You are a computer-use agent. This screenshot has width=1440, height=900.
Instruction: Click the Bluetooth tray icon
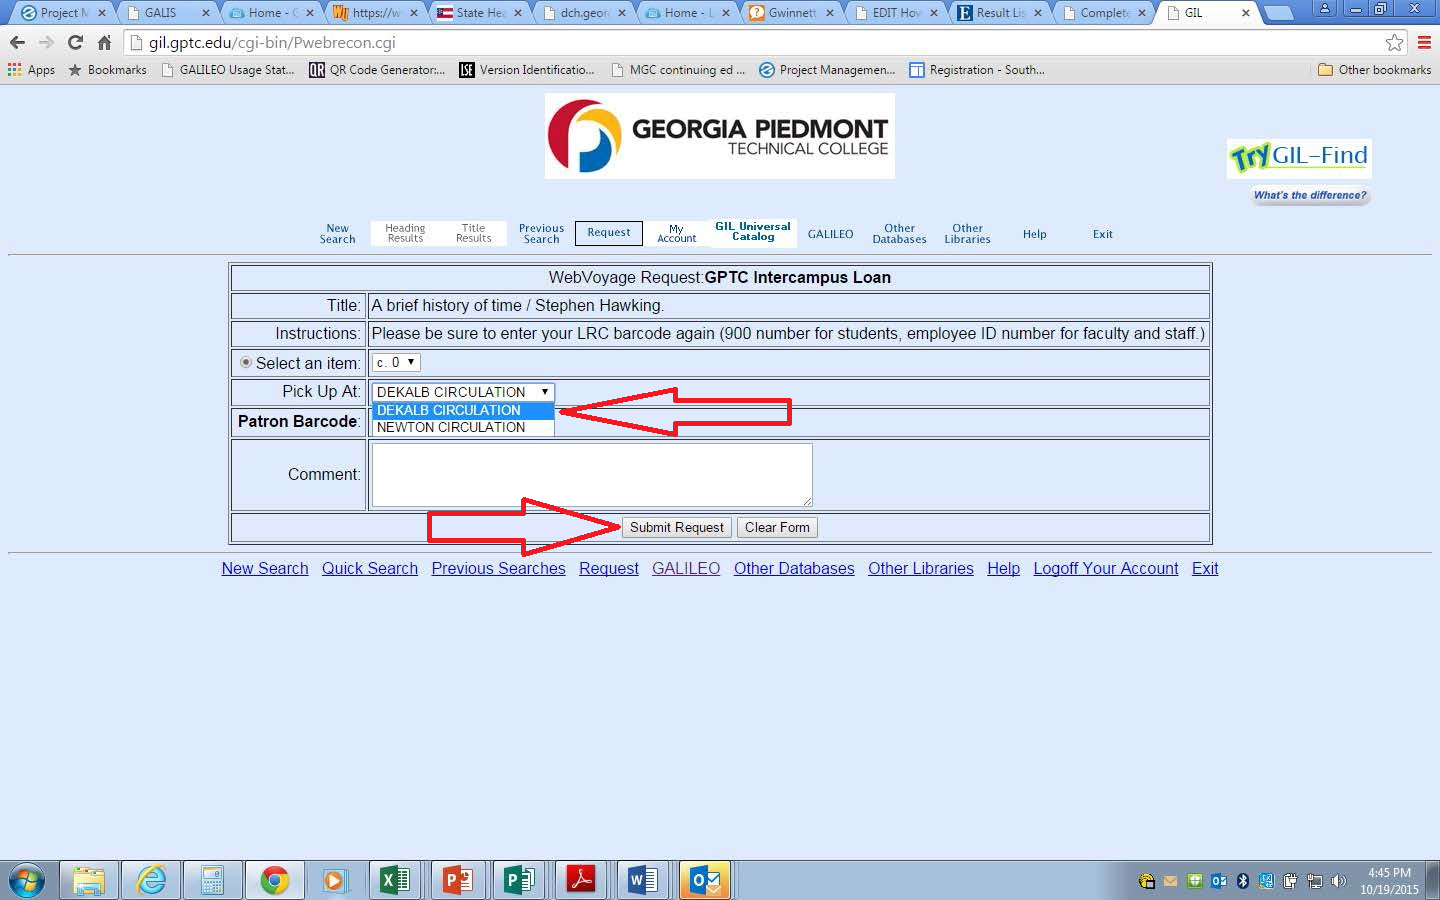[x=1243, y=881]
